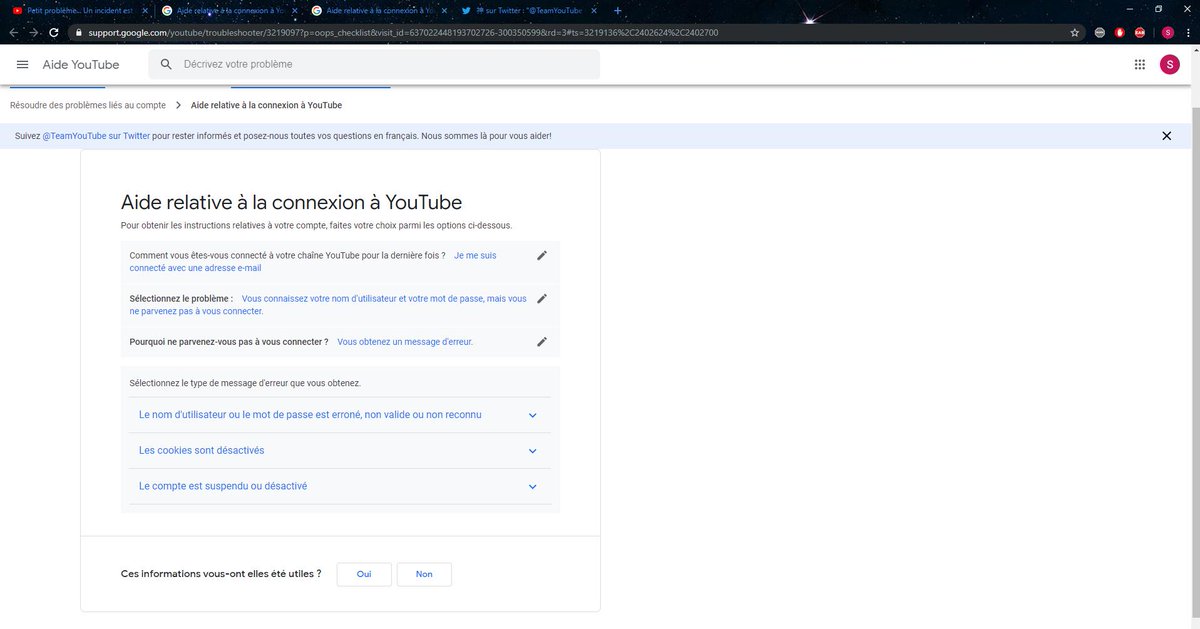Viewport: 1200px width, 629px height.
Task: Go to 'Résoudre des problèmes liés au compte' breadcrumb
Action: tap(88, 105)
